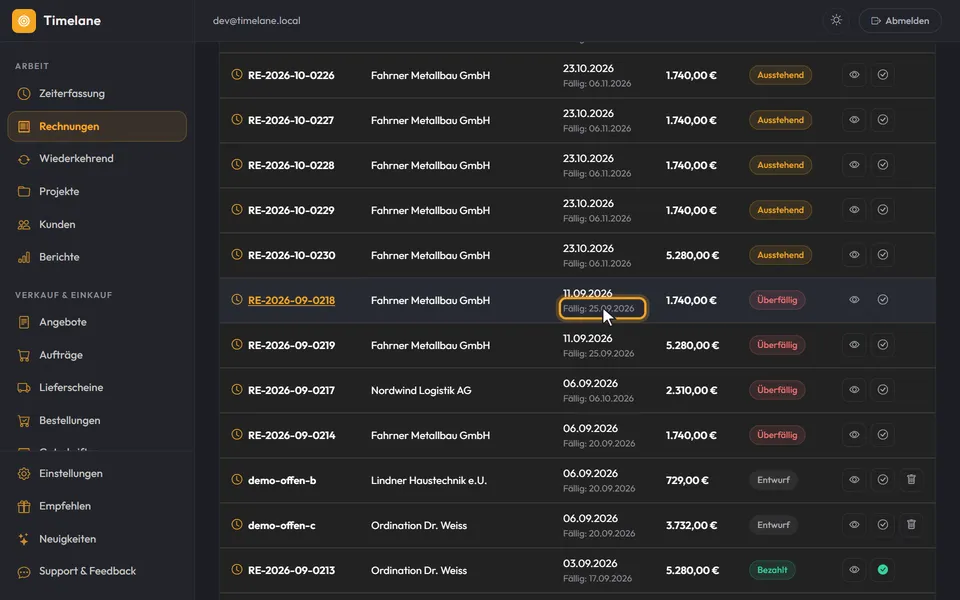Open Berichte in the sidebar
This screenshot has width=960, height=600.
pos(97,257)
